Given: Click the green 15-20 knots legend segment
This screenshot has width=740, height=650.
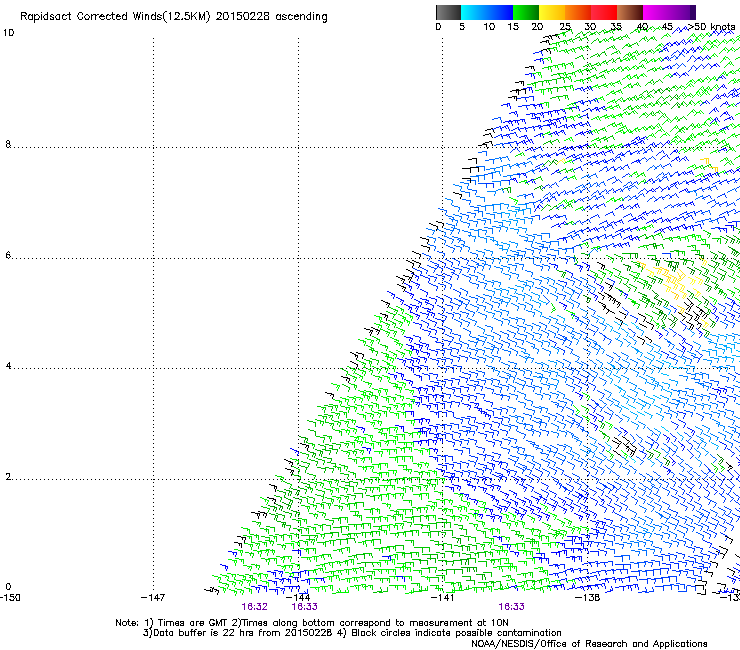Looking at the screenshot, I should 526,12.
